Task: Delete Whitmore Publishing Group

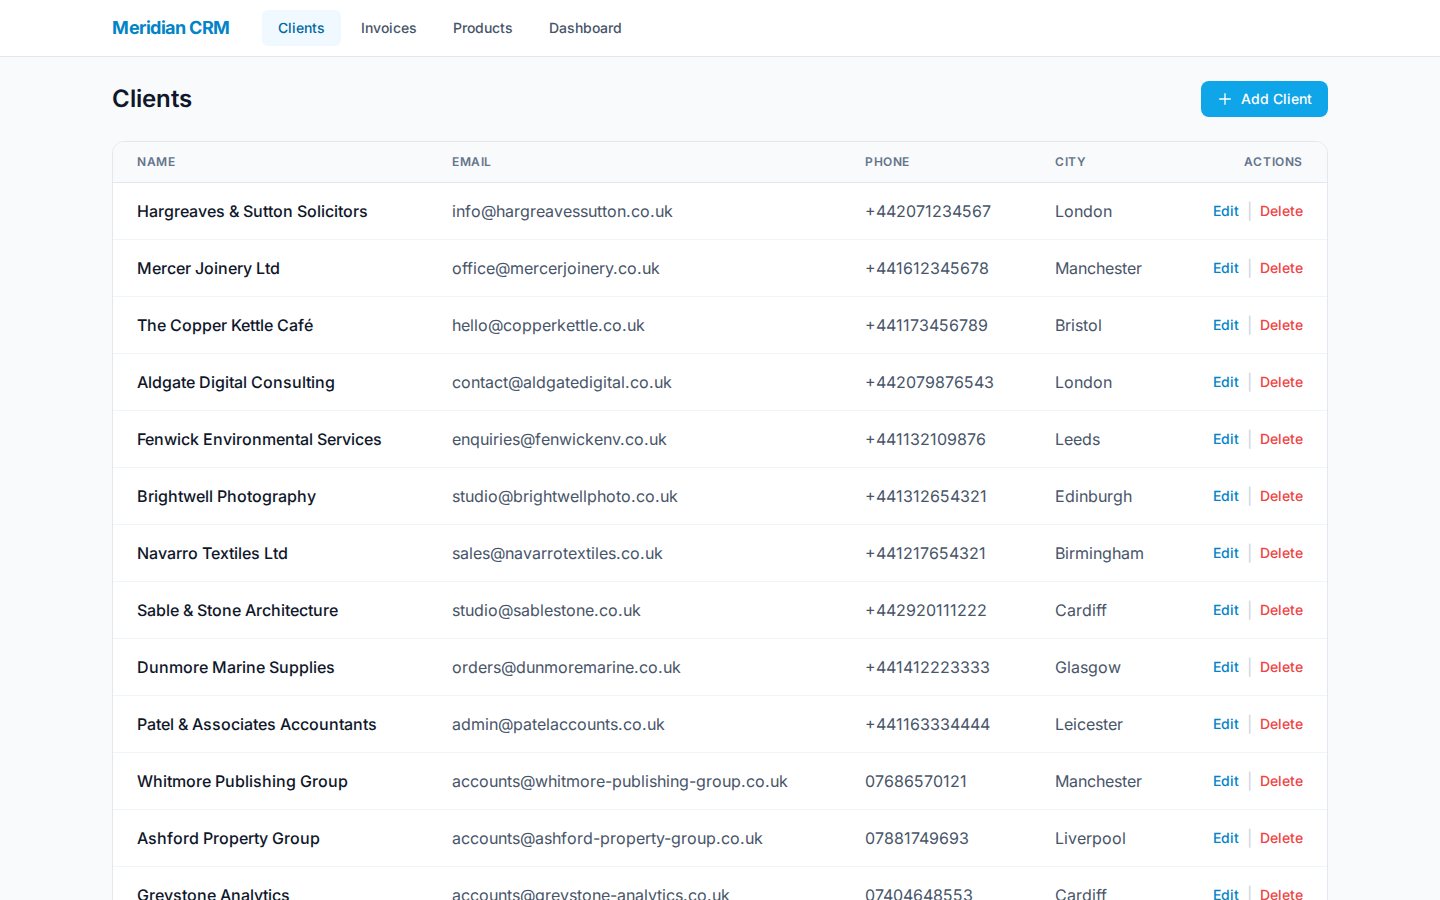Action: click(x=1281, y=781)
